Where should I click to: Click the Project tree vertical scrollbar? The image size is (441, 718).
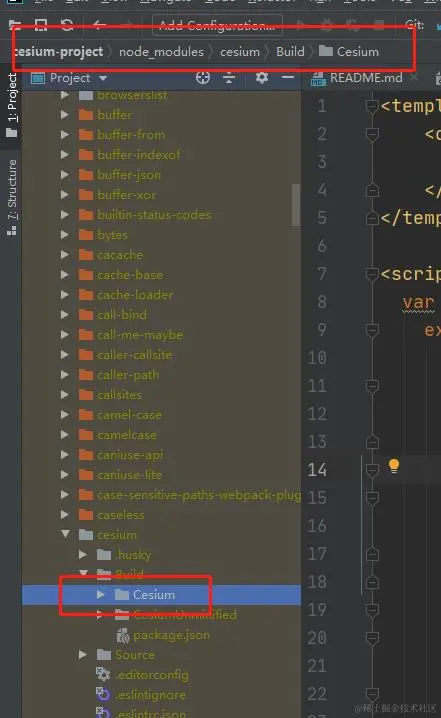point(296,205)
